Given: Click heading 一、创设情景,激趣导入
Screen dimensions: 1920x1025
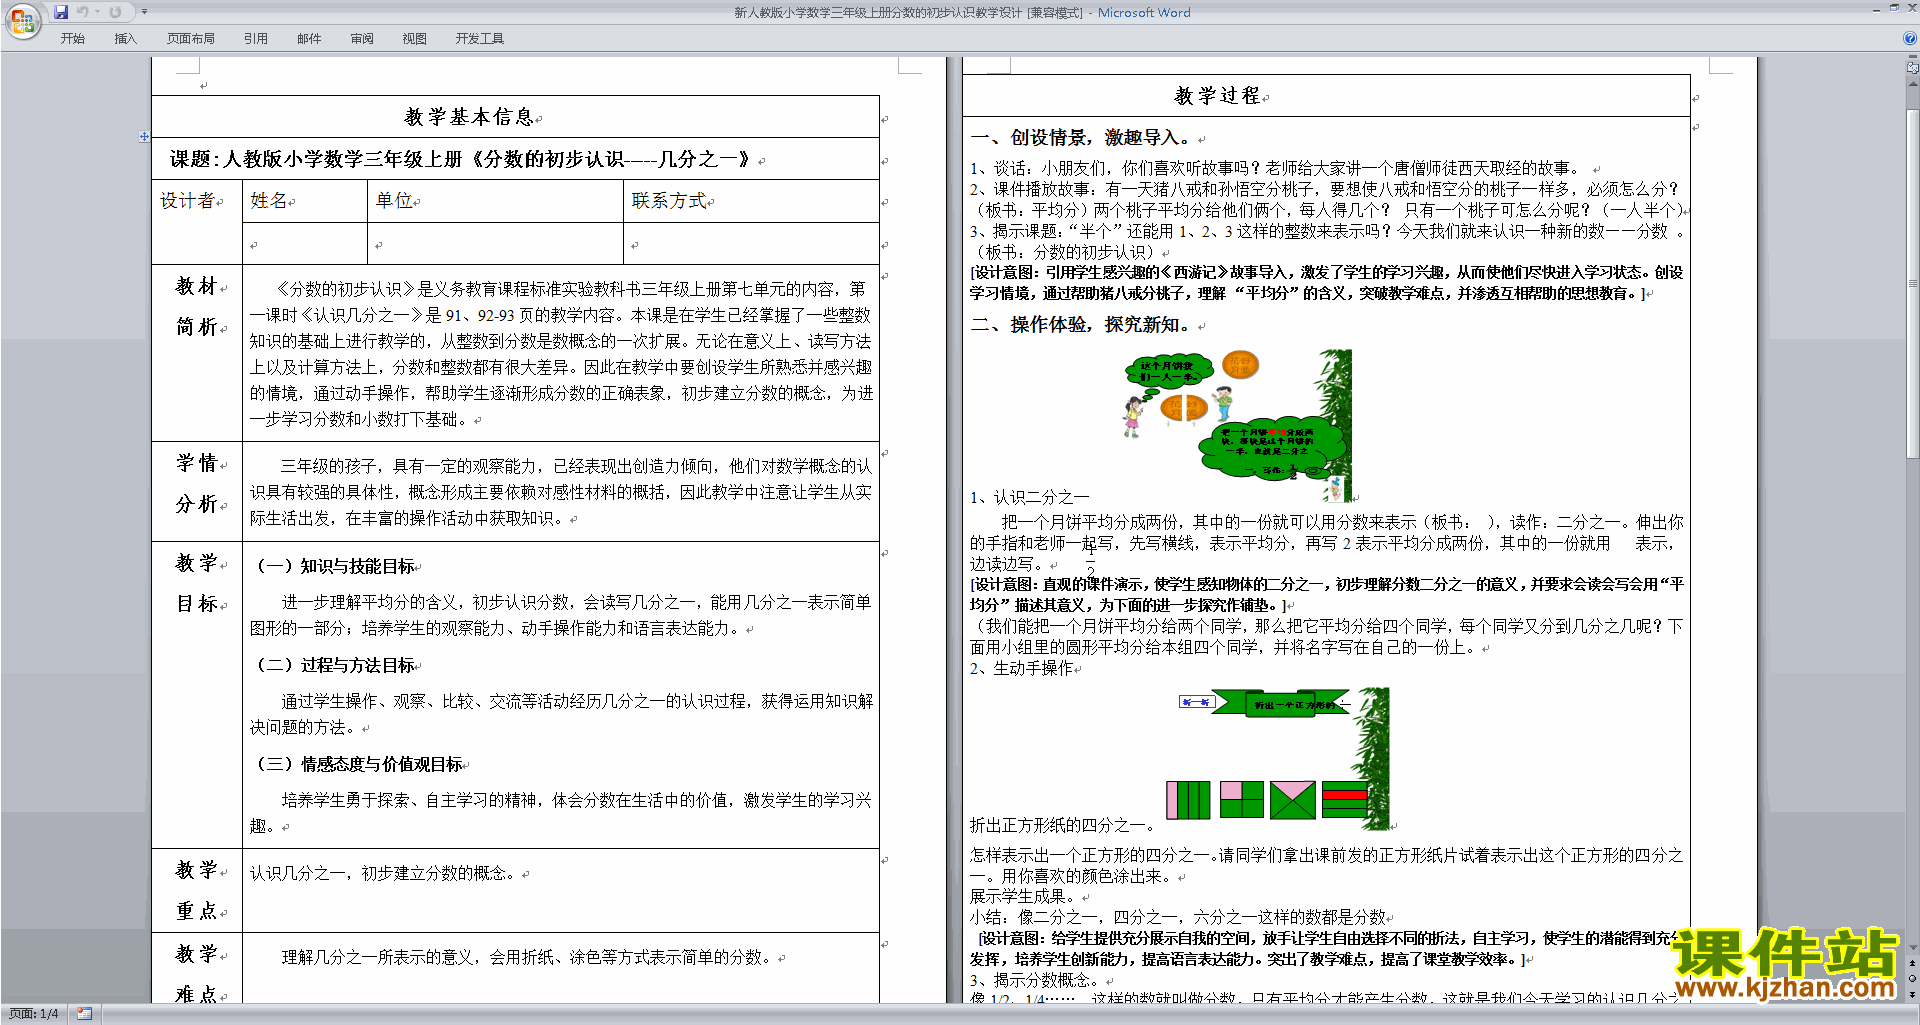Looking at the screenshot, I should coord(1081,138).
